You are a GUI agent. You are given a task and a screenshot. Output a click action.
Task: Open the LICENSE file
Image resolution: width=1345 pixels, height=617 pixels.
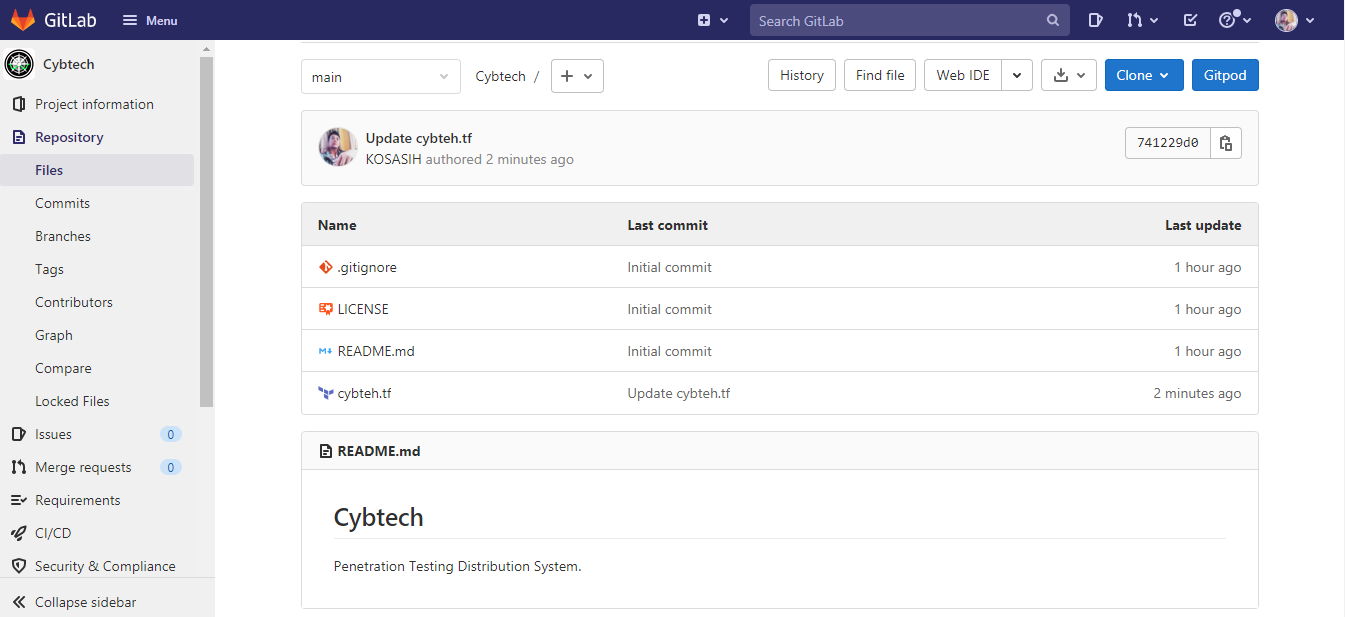(x=363, y=309)
